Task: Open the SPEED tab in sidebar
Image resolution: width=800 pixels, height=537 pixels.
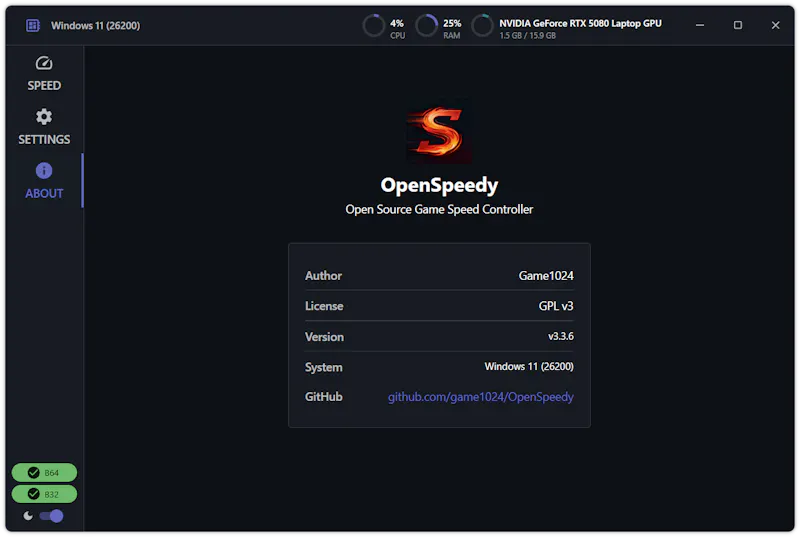Action: click(x=44, y=74)
